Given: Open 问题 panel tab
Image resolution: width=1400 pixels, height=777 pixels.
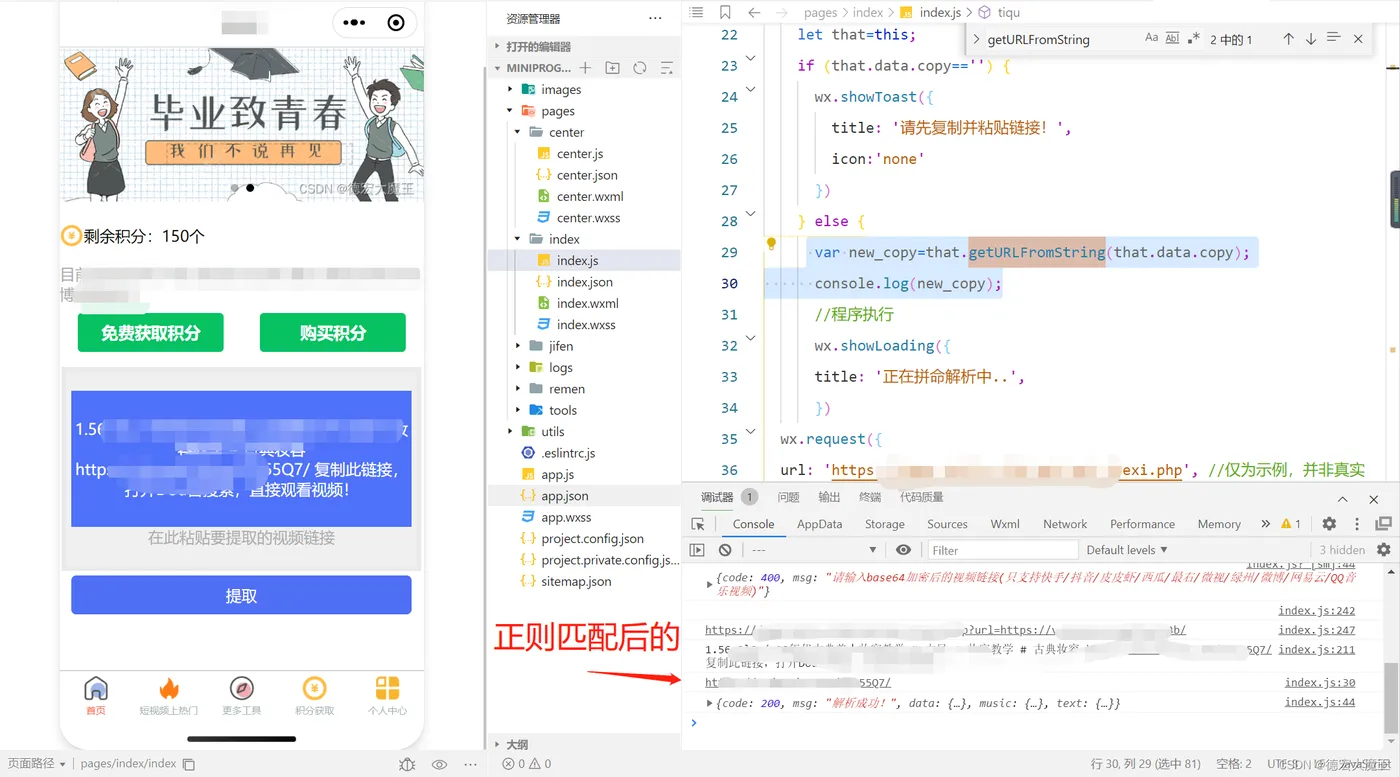Looking at the screenshot, I should (789, 497).
